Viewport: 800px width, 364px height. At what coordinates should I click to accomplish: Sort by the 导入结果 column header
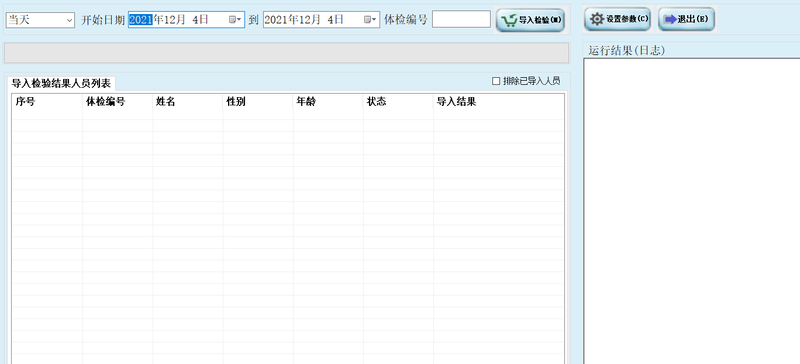tap(498, 102)
